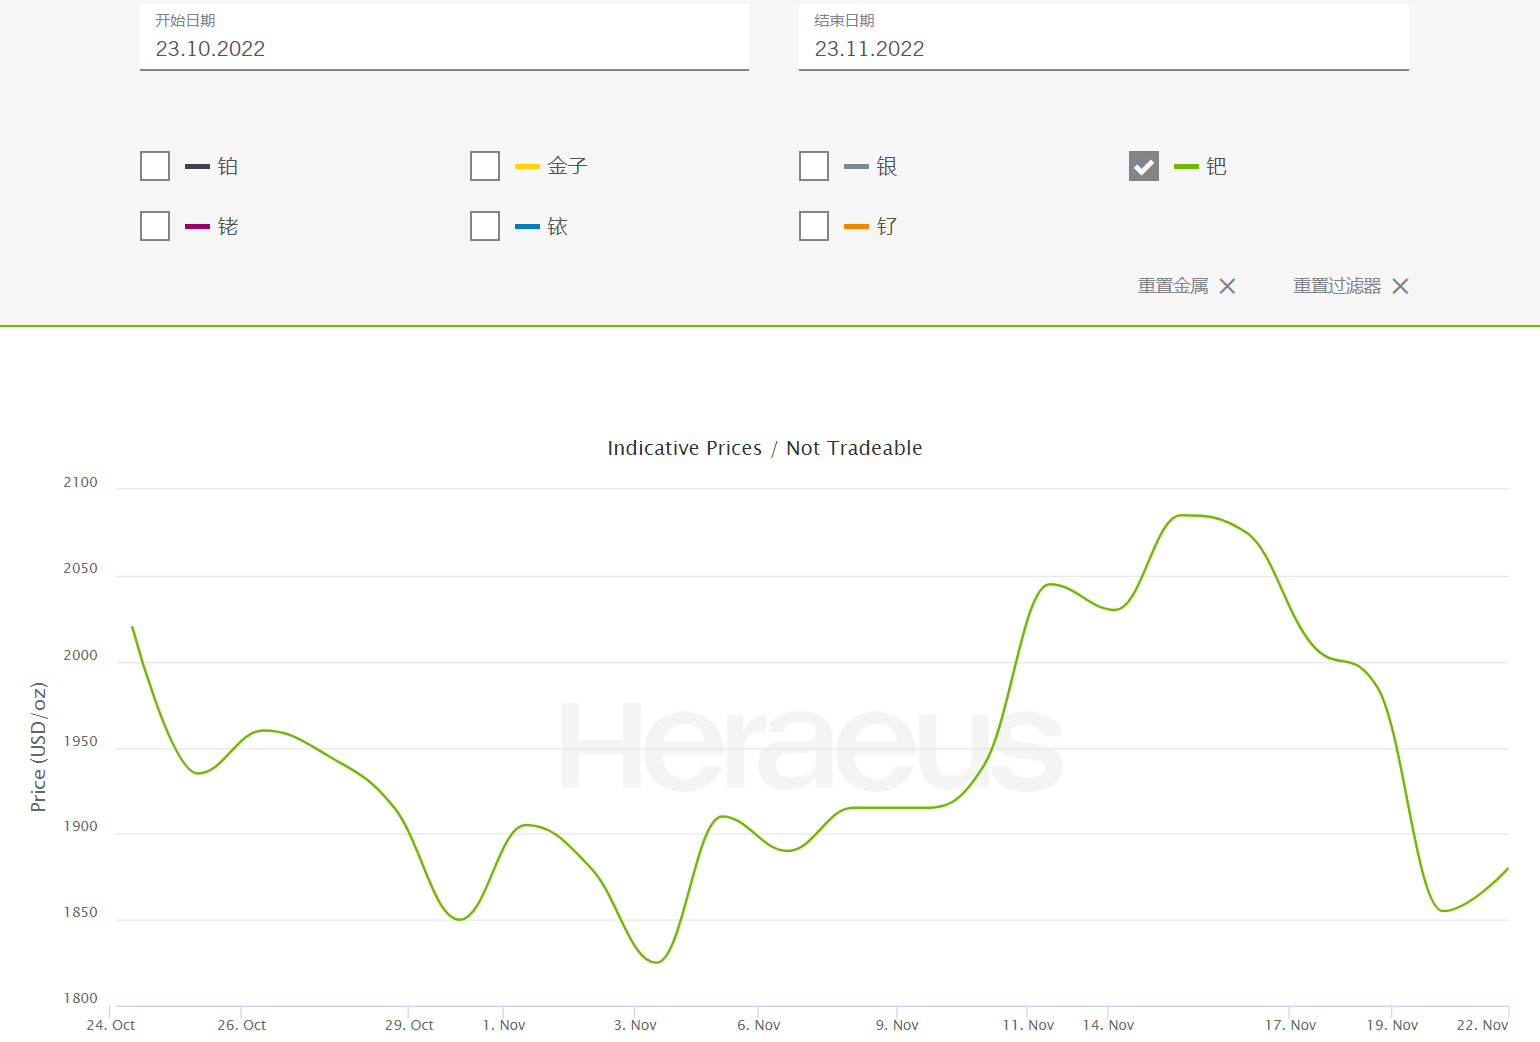This screenshot has height=1042, width=1540.
Task: Click the 重置过滤器 reset filter link
Action: click(x=1337, y=286)
